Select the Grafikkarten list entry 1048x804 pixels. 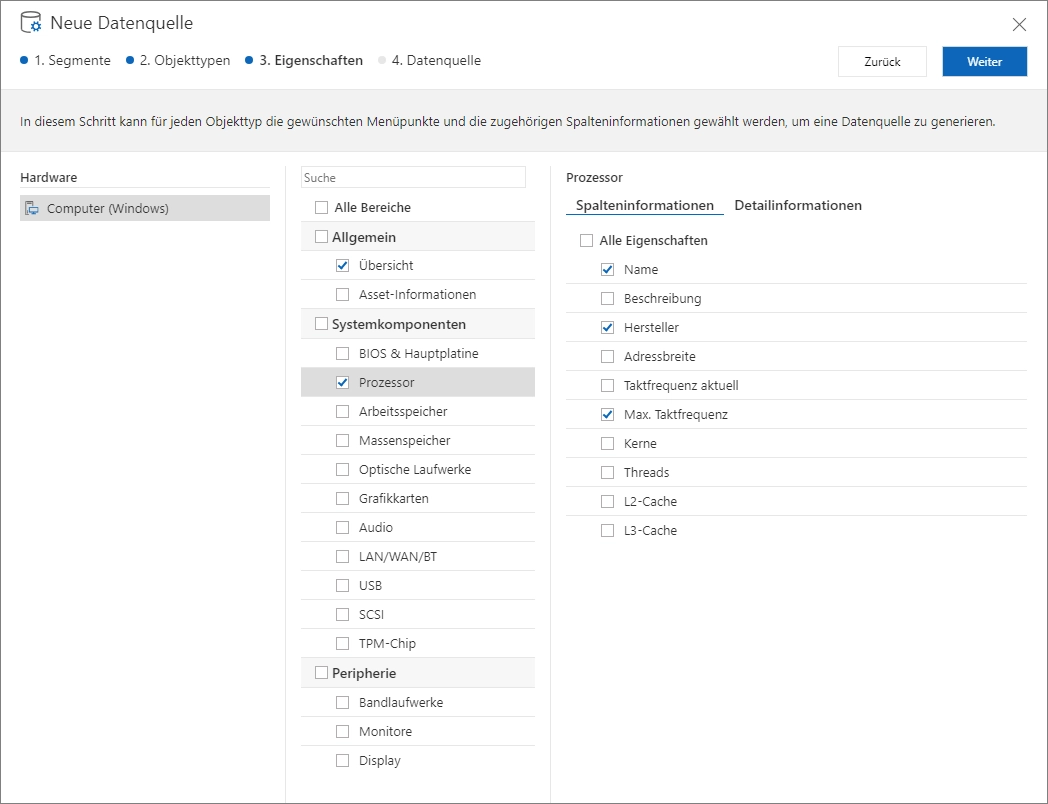pos(393,499)
